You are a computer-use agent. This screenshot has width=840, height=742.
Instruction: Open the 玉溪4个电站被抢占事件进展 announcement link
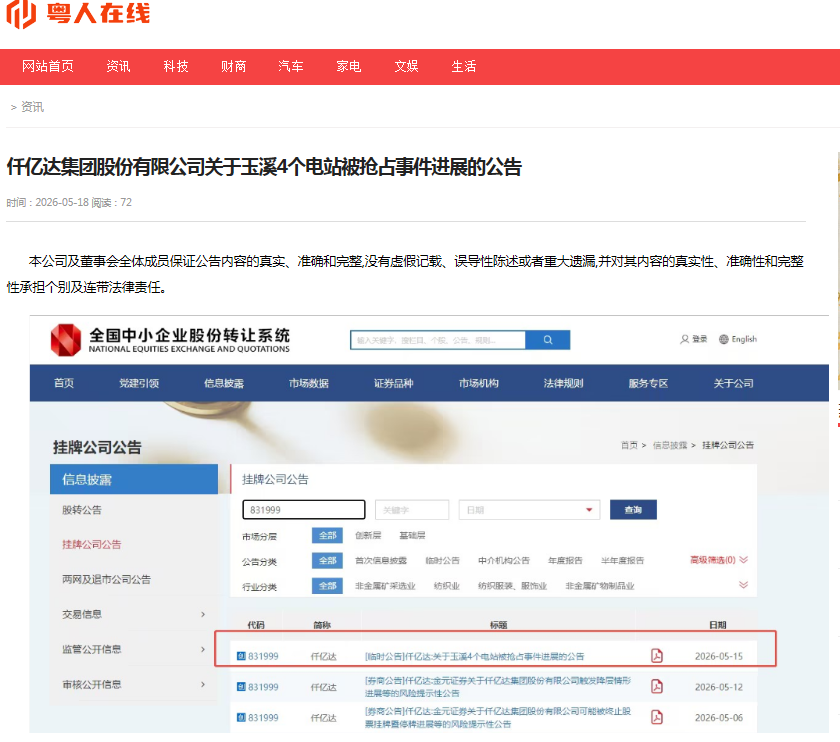tap(475, 656)
